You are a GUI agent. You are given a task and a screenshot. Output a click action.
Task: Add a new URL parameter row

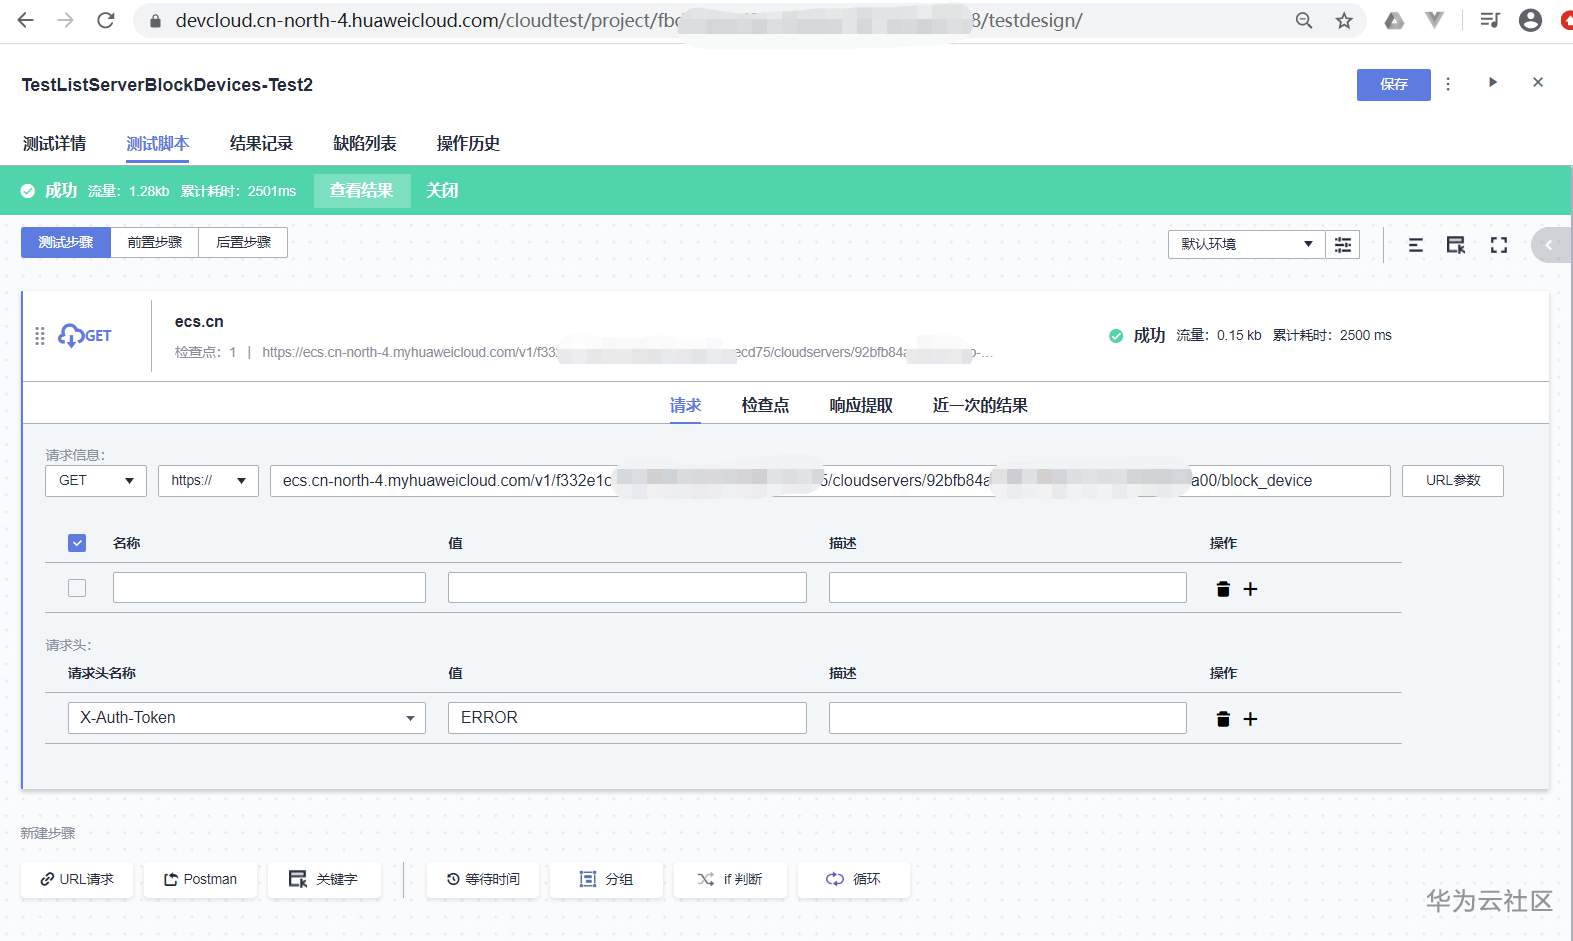[1250, 589]
